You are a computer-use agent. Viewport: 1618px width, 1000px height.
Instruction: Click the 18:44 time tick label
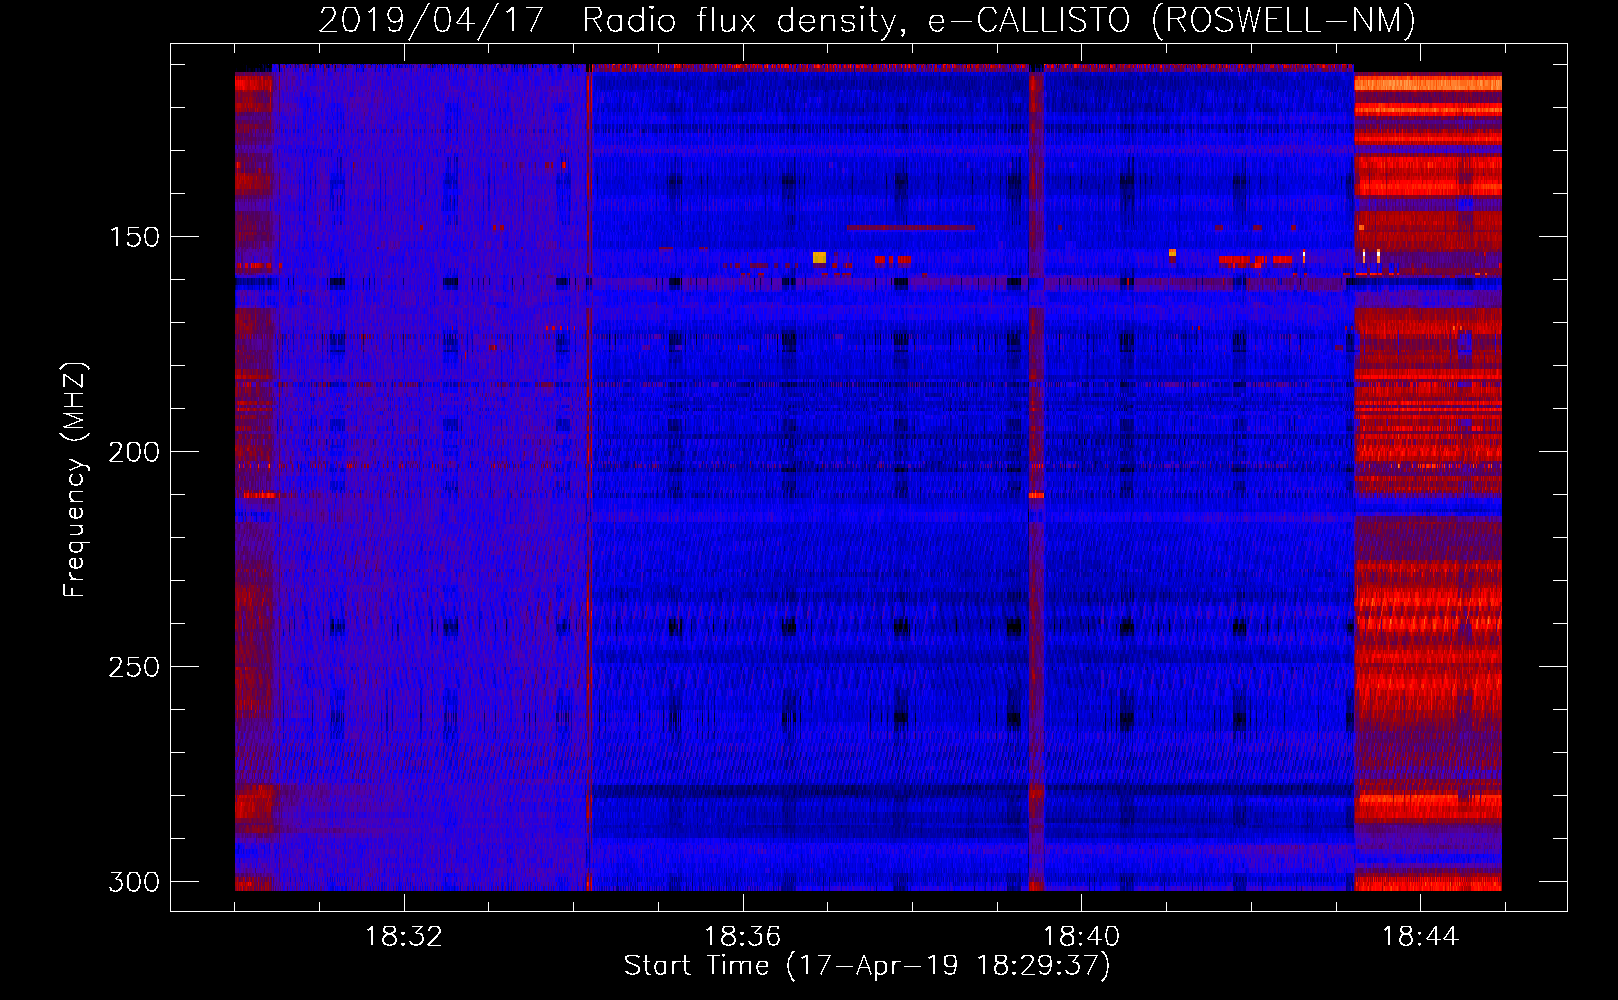click(1420, 937)
